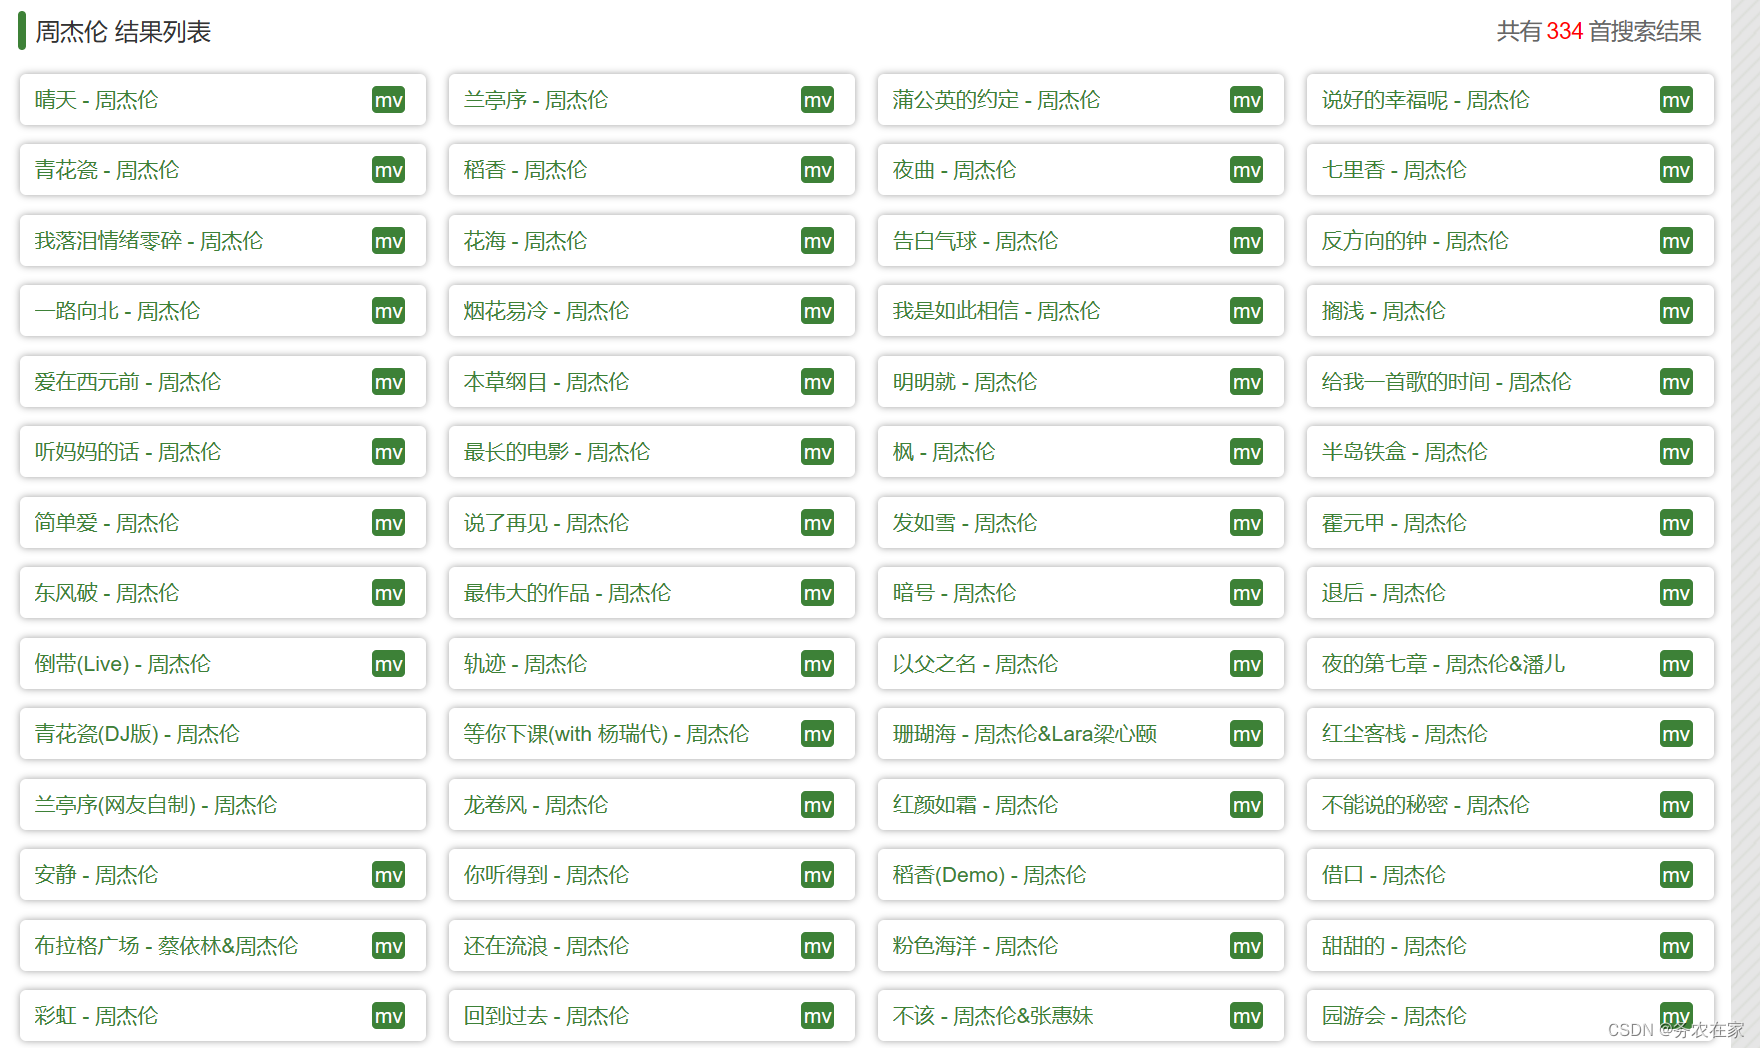Click mv icon for 枫 - 周杰伦
The height and width of the screenshot is (1048, 1760).
pyautogui.click(x=1246, y=452)
